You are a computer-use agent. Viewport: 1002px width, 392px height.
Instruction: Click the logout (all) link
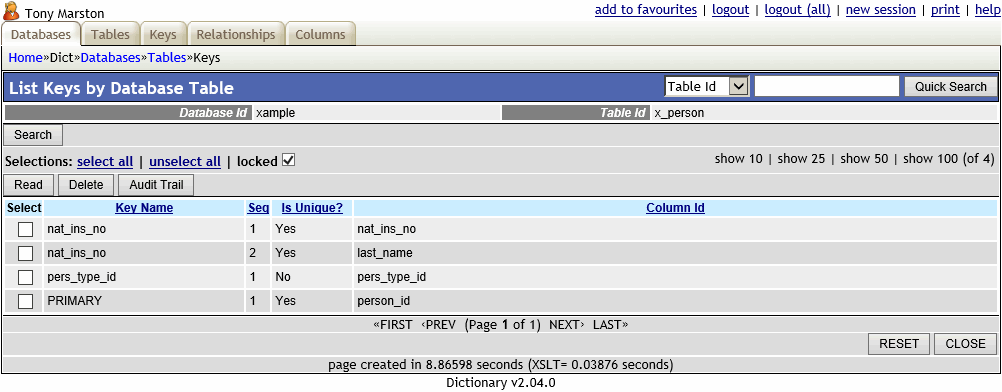798,10
